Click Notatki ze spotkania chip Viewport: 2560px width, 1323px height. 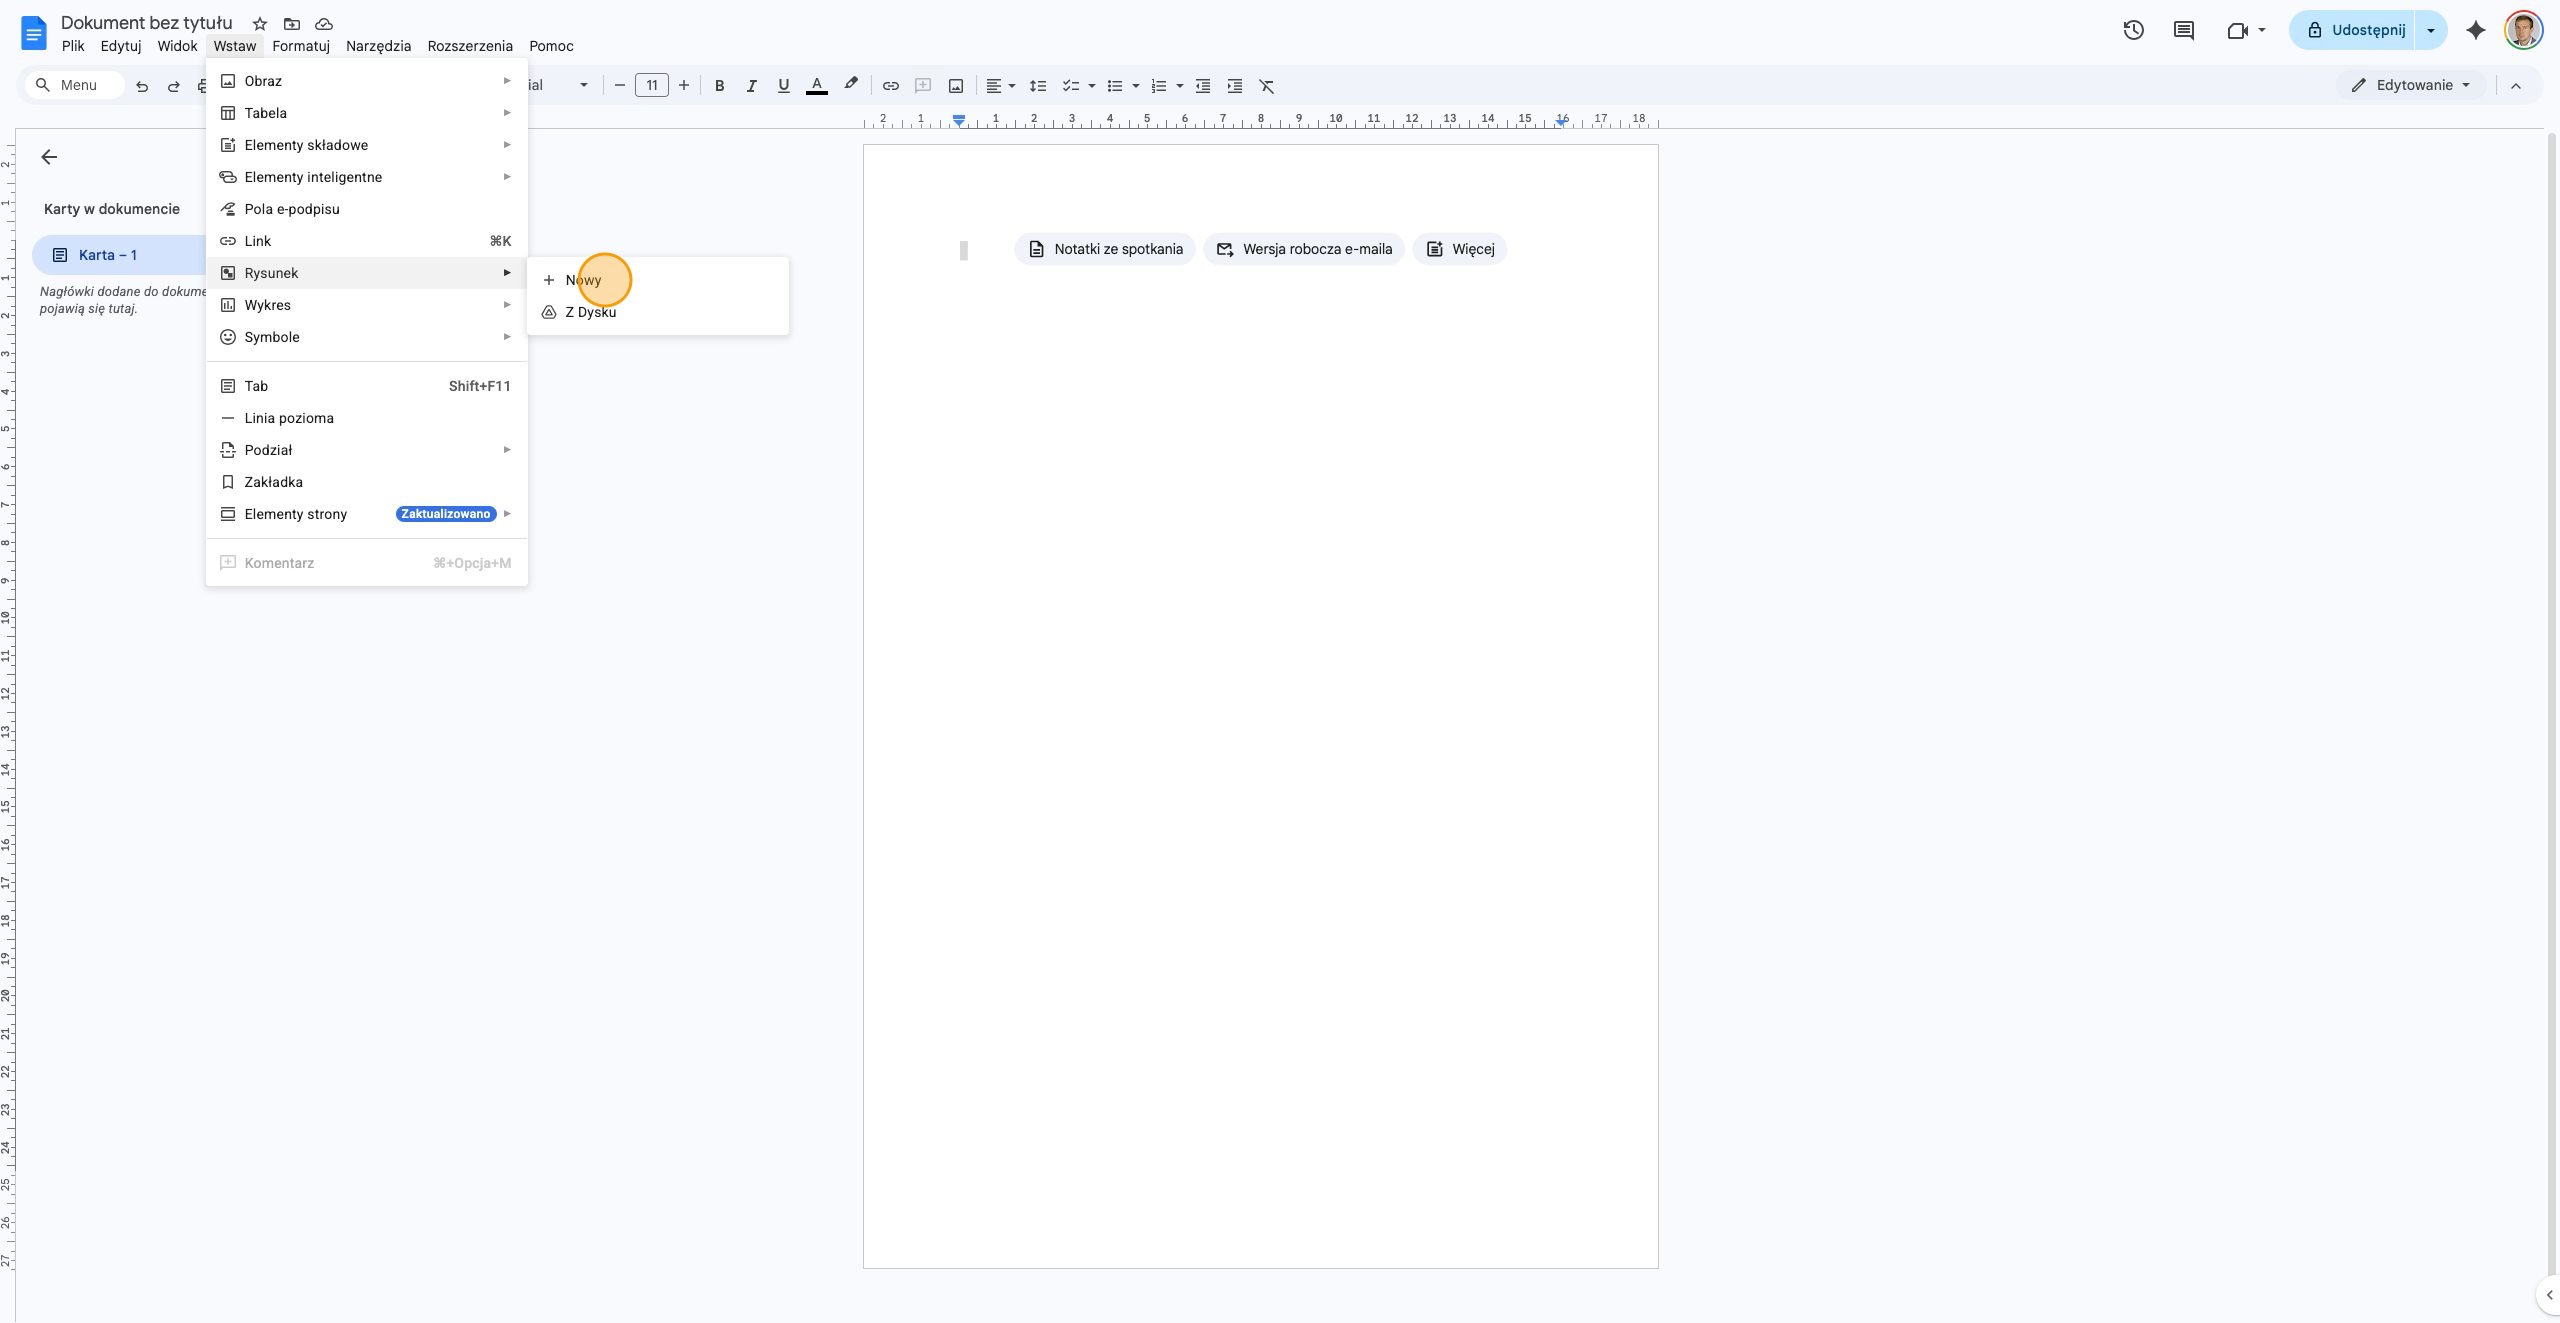(1105, 249)
